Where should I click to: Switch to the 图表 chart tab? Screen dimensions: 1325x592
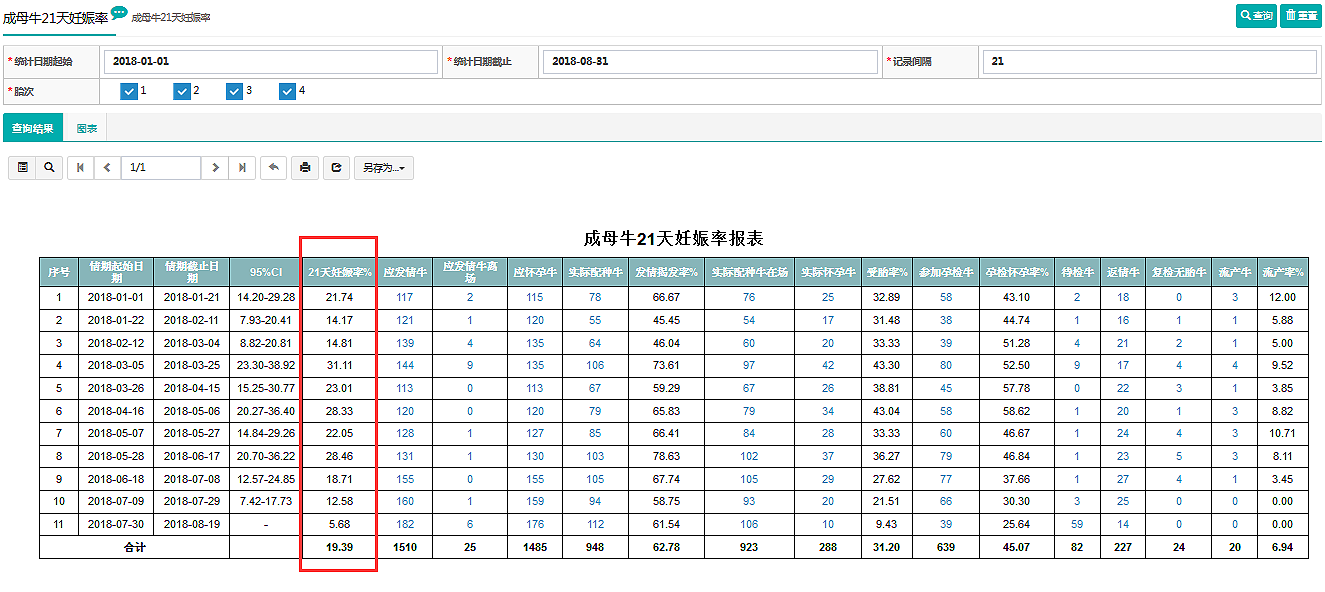[x=87, y=128]
